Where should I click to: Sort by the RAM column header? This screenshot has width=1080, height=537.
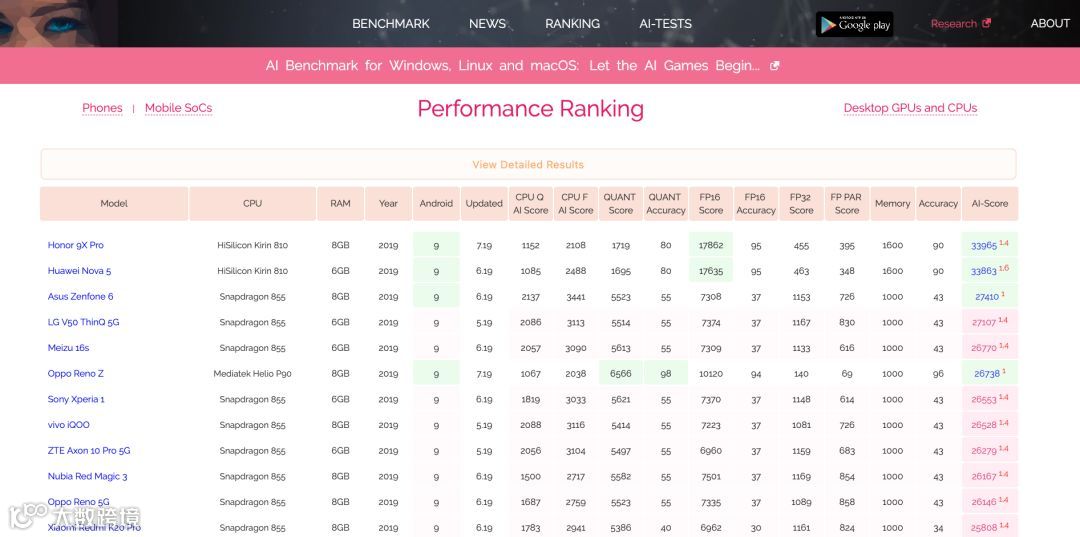click(x=340, y=204)
